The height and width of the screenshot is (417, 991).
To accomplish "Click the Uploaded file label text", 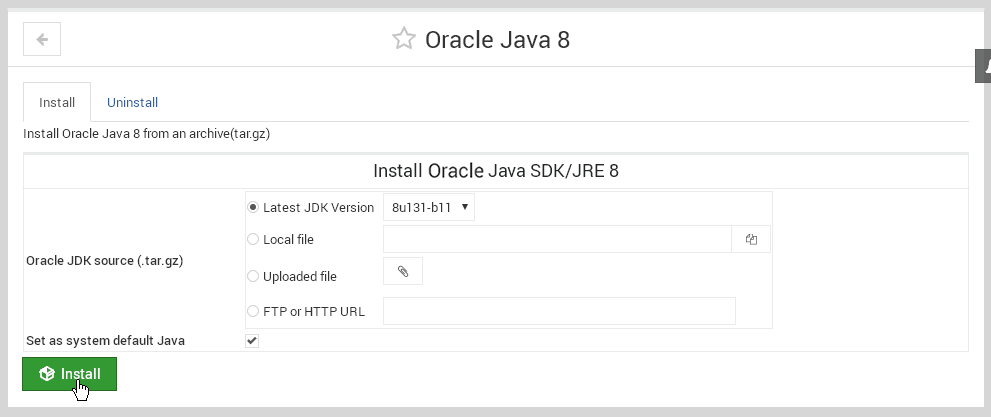I will point(300,276).
